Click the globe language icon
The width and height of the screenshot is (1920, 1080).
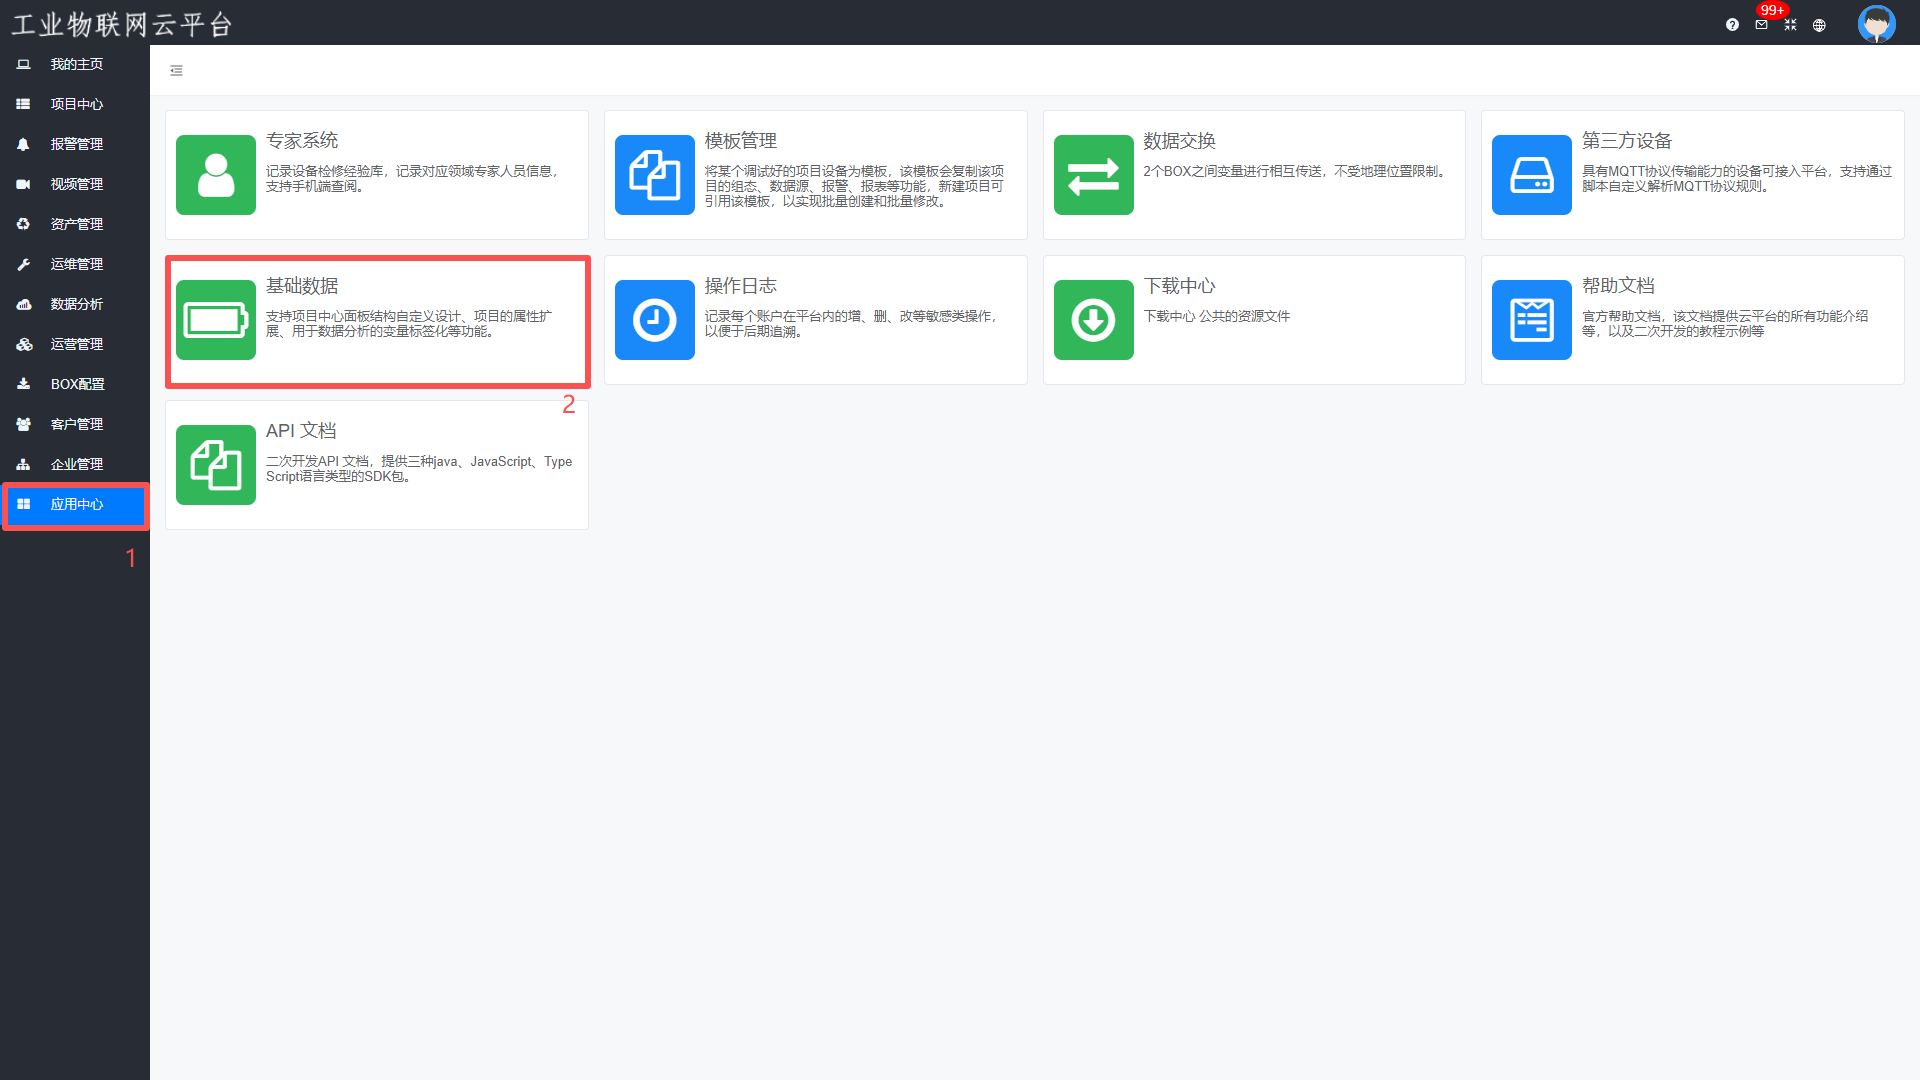[x=1819, y=25]
